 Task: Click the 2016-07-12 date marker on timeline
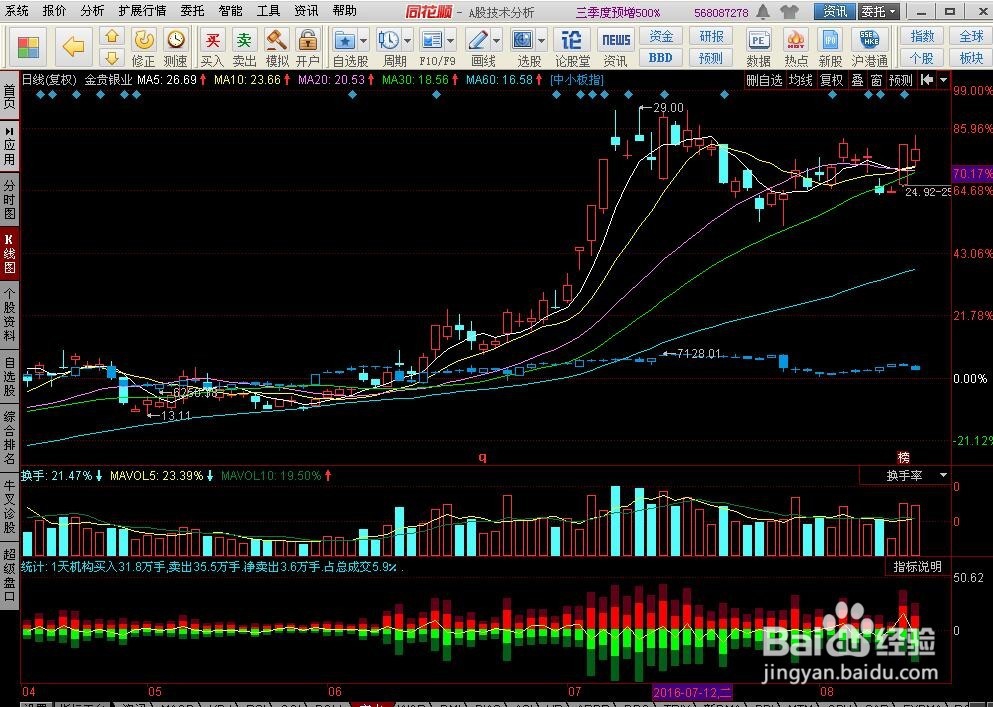pos(692,692)
